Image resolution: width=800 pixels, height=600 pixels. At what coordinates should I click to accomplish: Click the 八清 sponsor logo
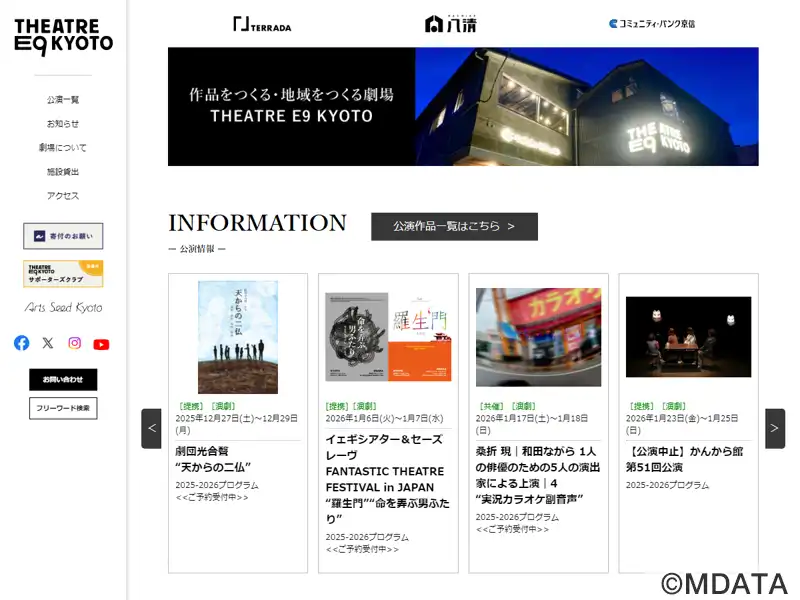(x=451, y=23)
